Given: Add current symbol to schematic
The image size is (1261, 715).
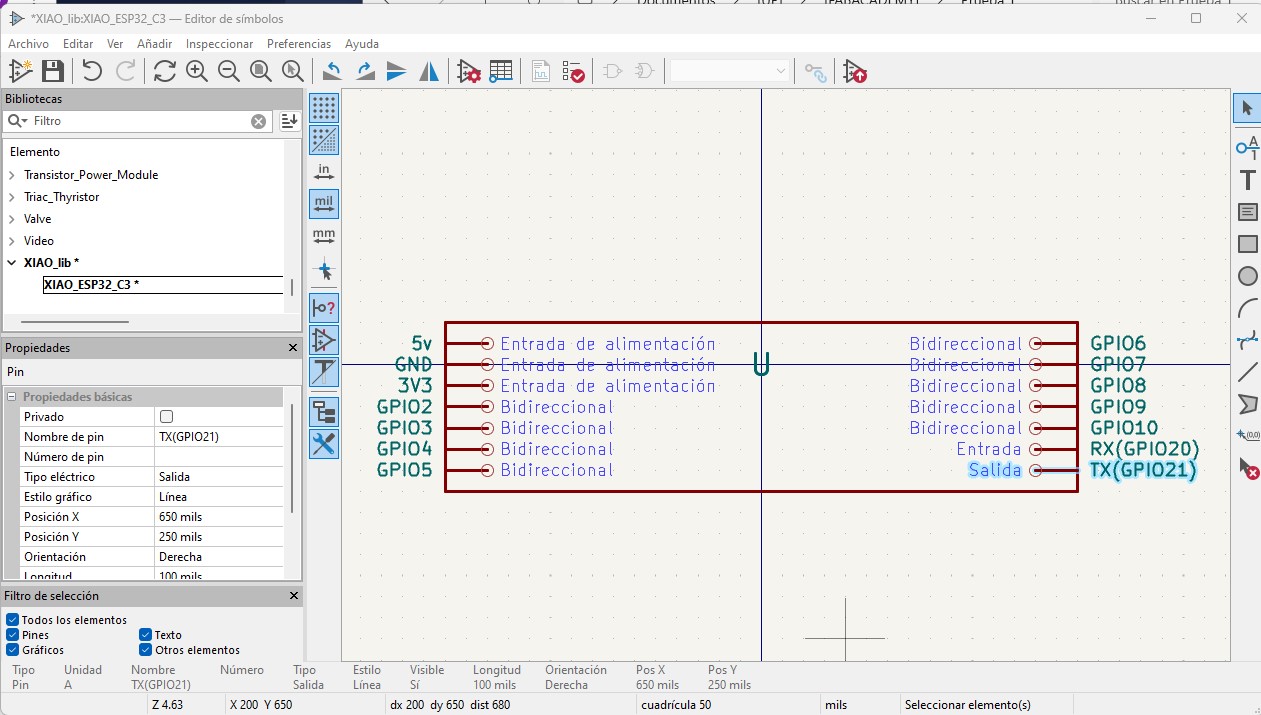Looking at the screenshot, I should pyautogui.click(x=855, y=71).
